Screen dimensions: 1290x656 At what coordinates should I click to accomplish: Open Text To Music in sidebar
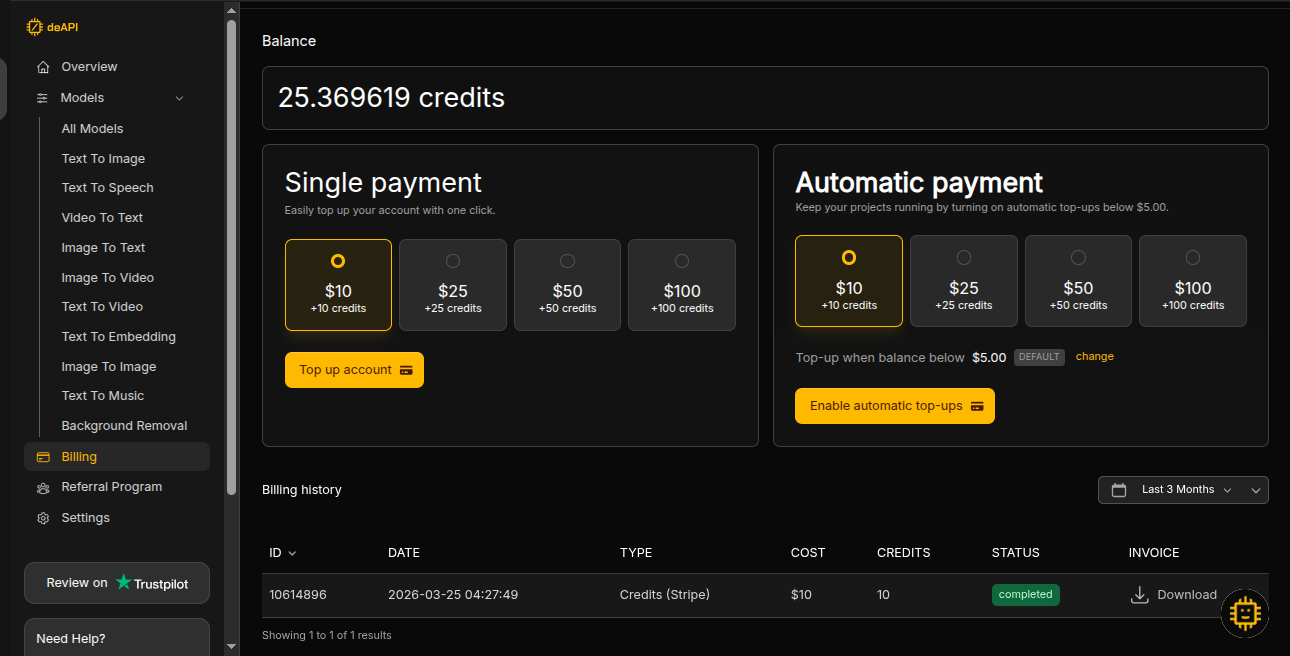tap(102, 396)
